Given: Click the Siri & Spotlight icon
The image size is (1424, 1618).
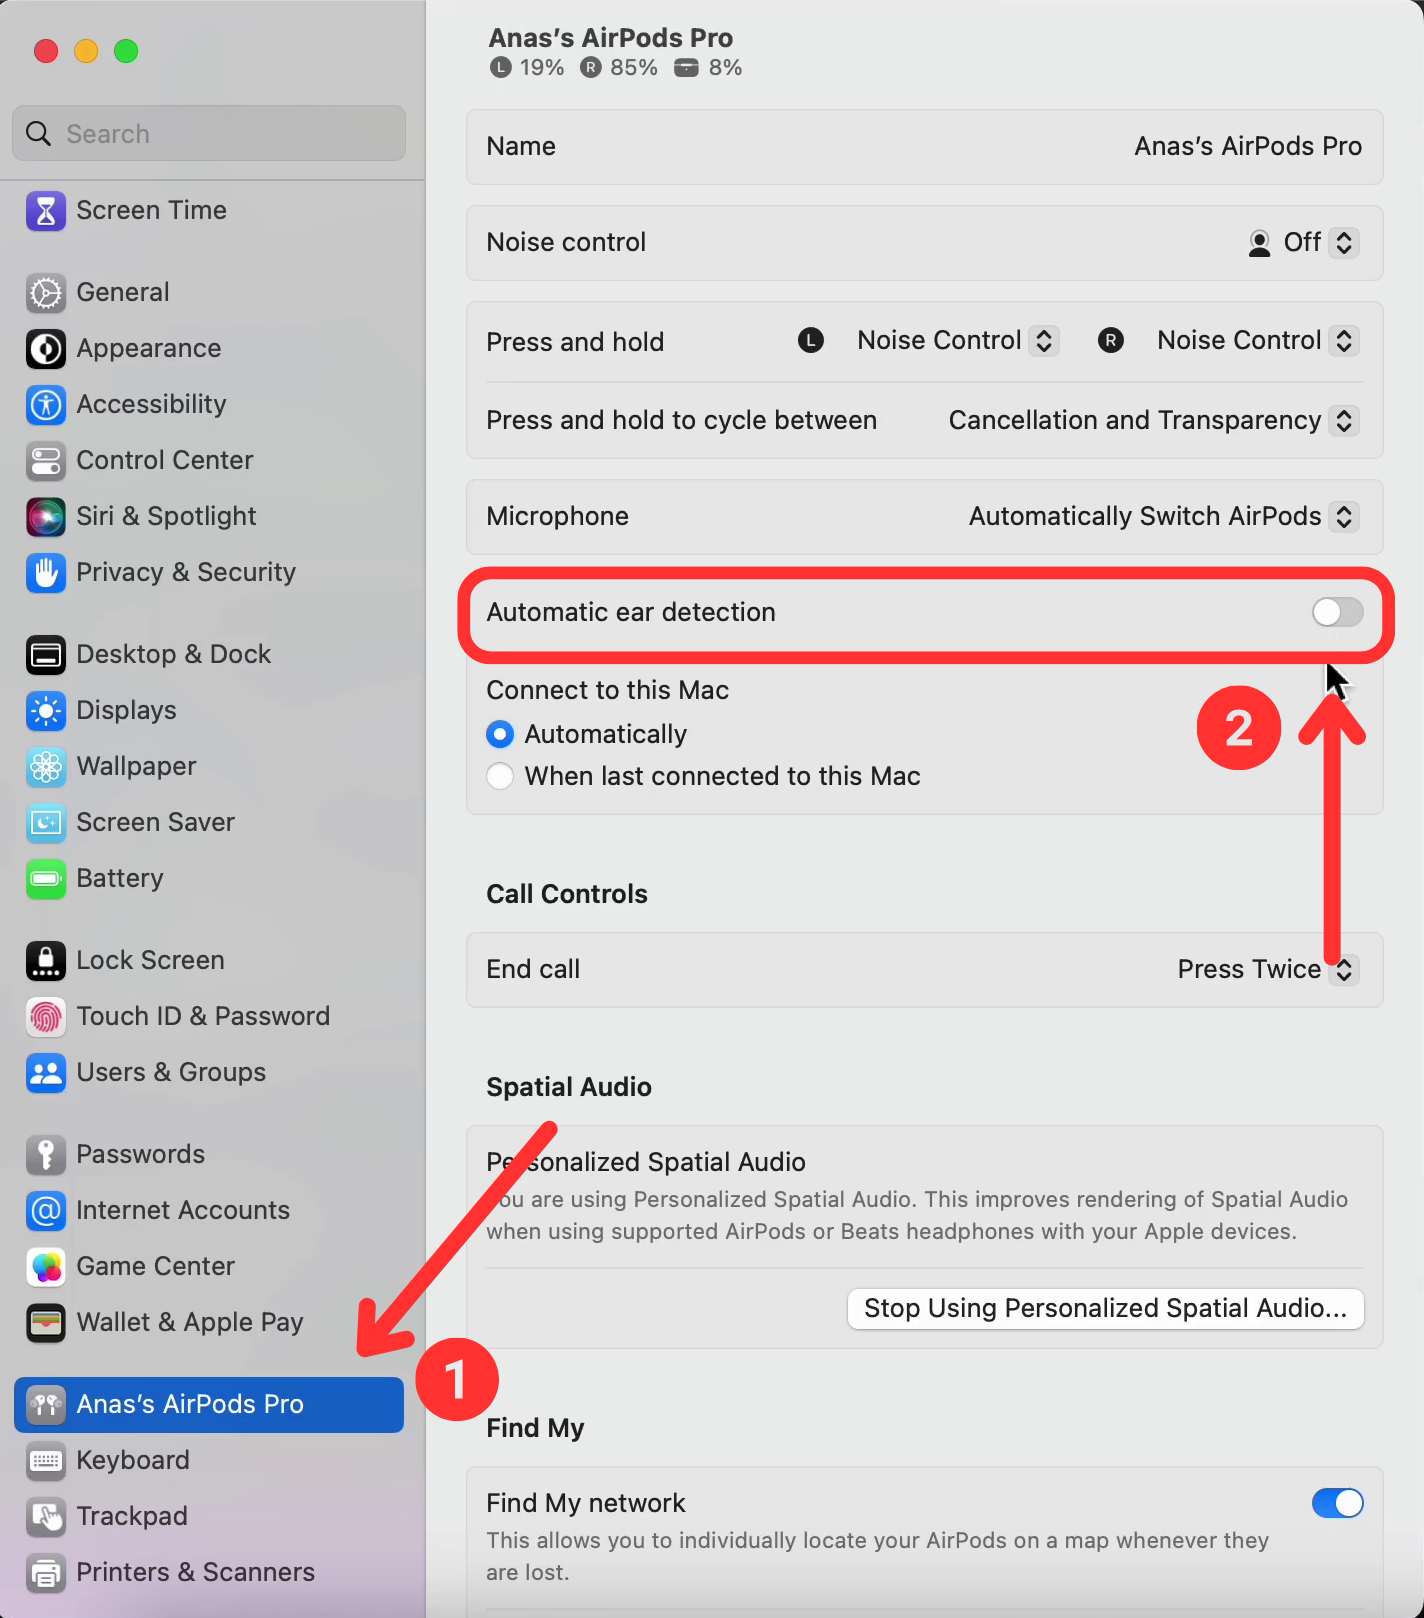Looking at the screenshot, I should [46, 517].
